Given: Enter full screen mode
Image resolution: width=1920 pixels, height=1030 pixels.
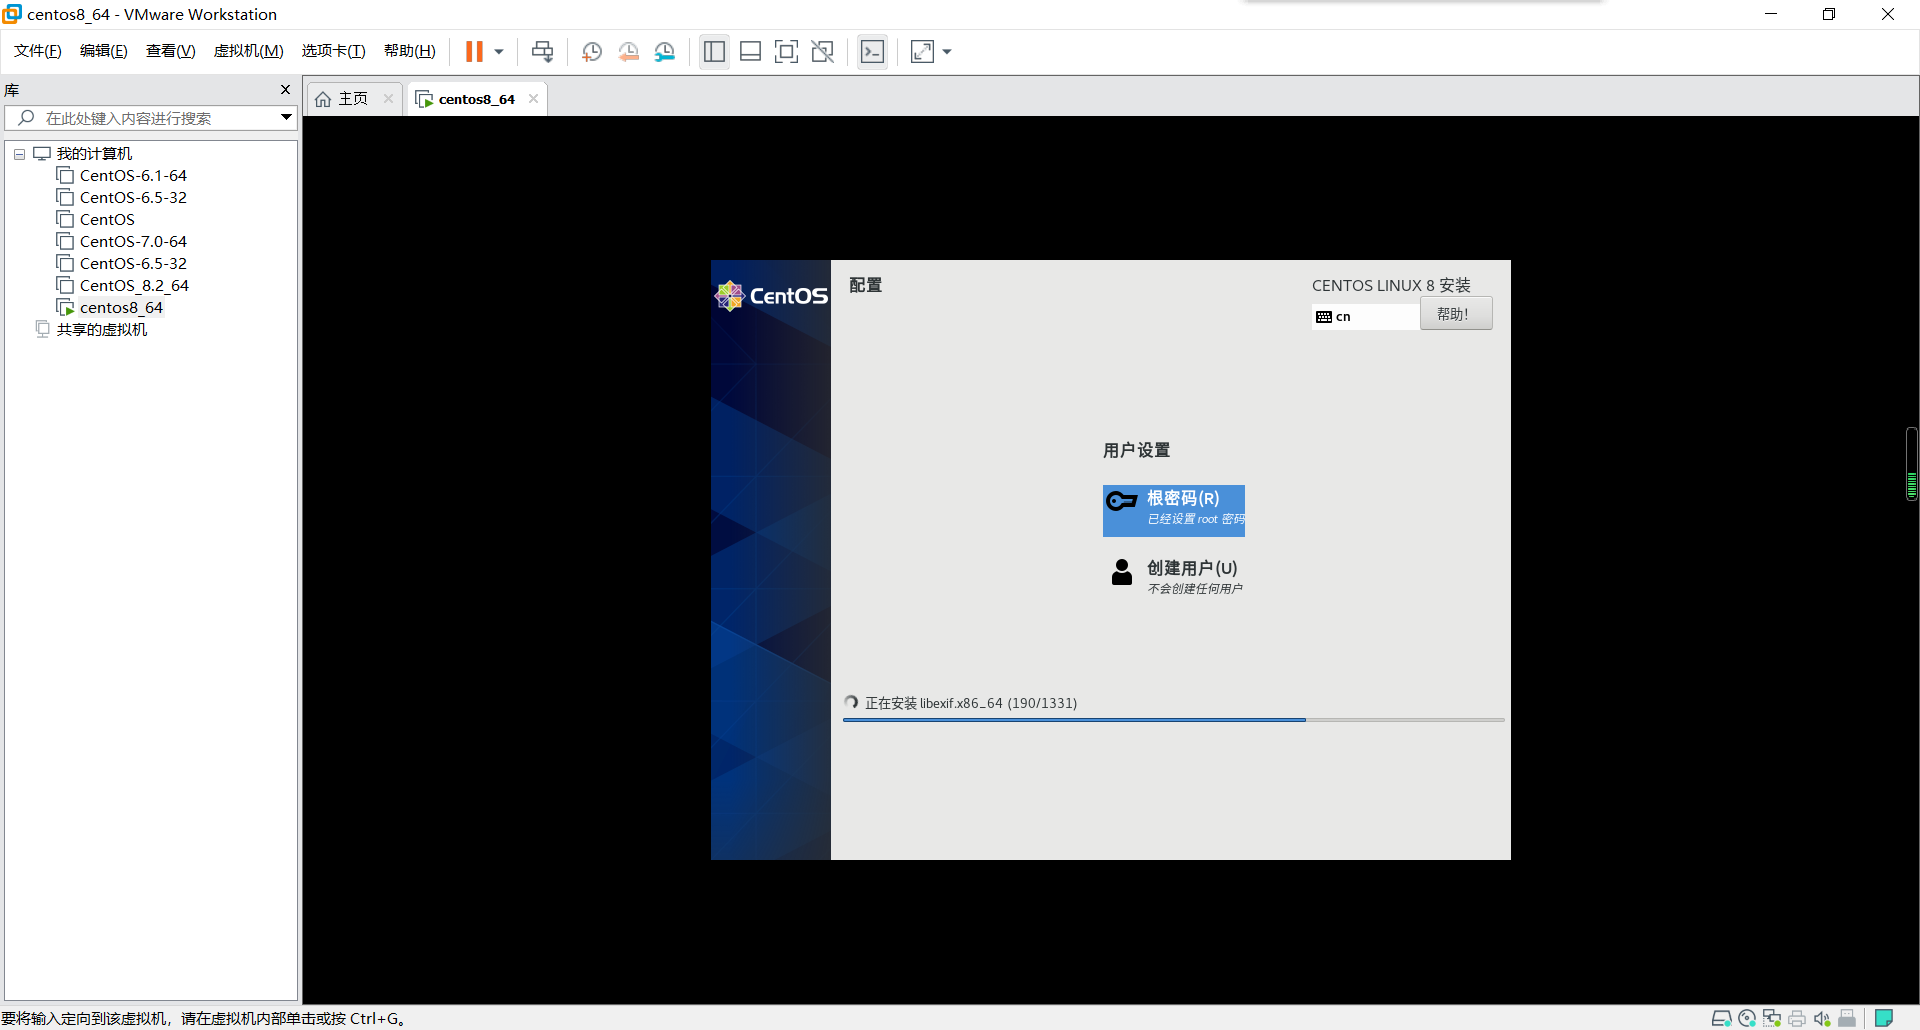Looking at the screenshot, I should [x=787, y=51].
